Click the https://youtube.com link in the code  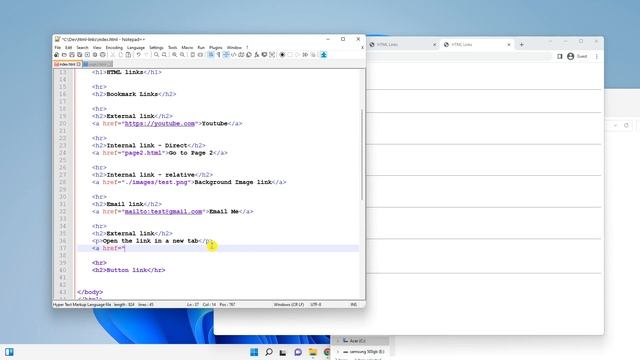coord(160,124)
